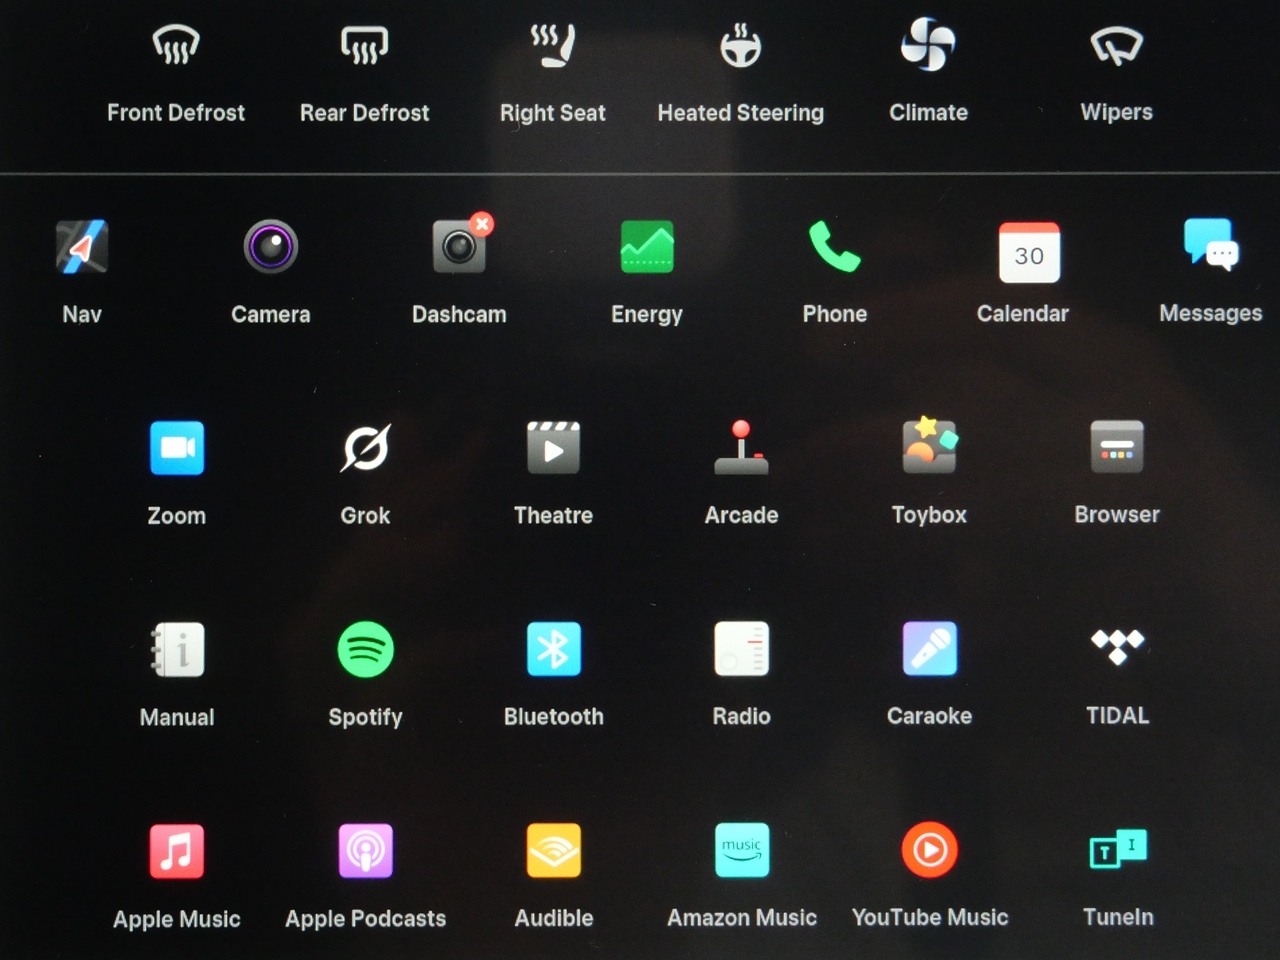Open the TIDAL music app
Screen dimensions: 1280x960
pos(1118,646)
